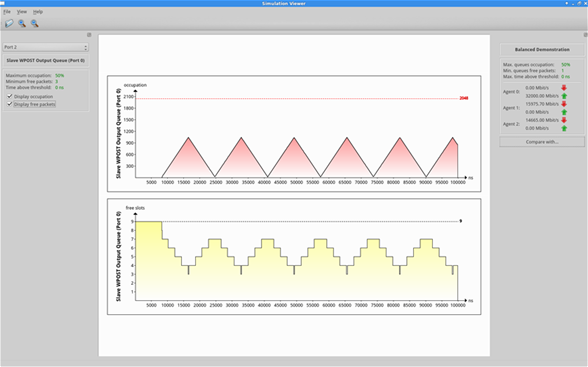
Task: Click Agent 0 red download arrow
Action: (x=564, y=88)
